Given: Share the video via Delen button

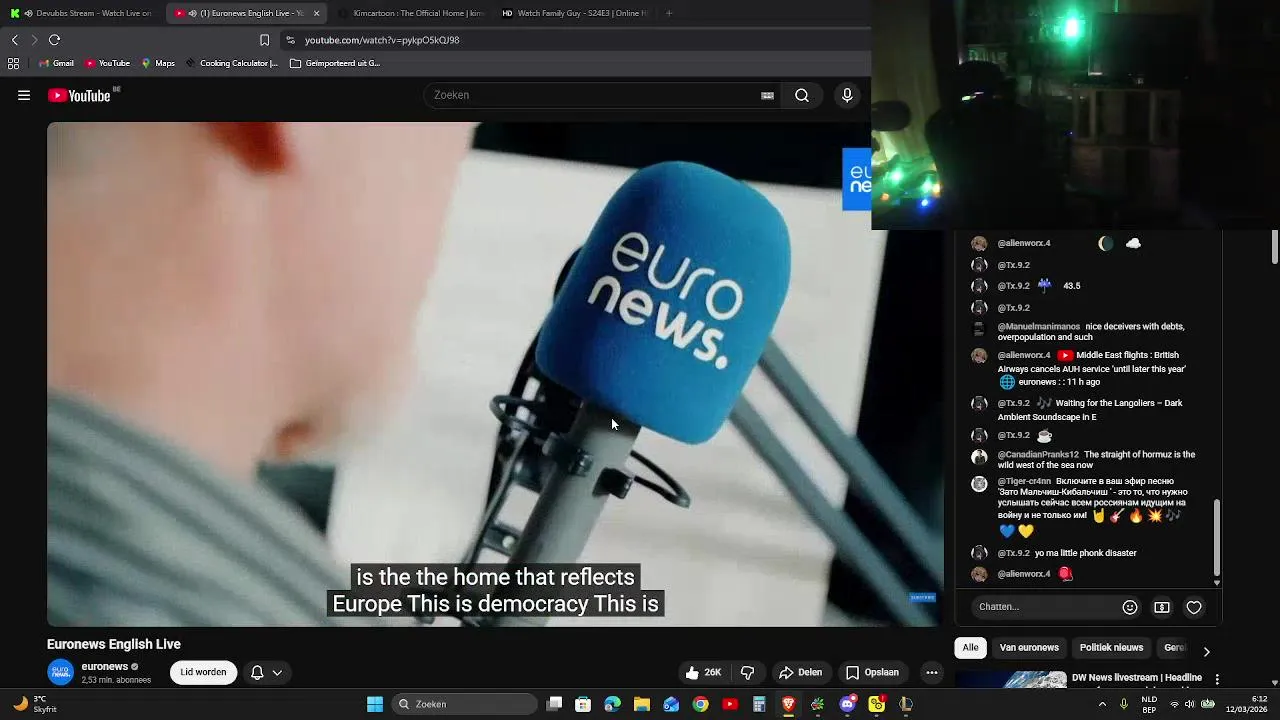Looking at the screenshot, I should click(801, 672).
